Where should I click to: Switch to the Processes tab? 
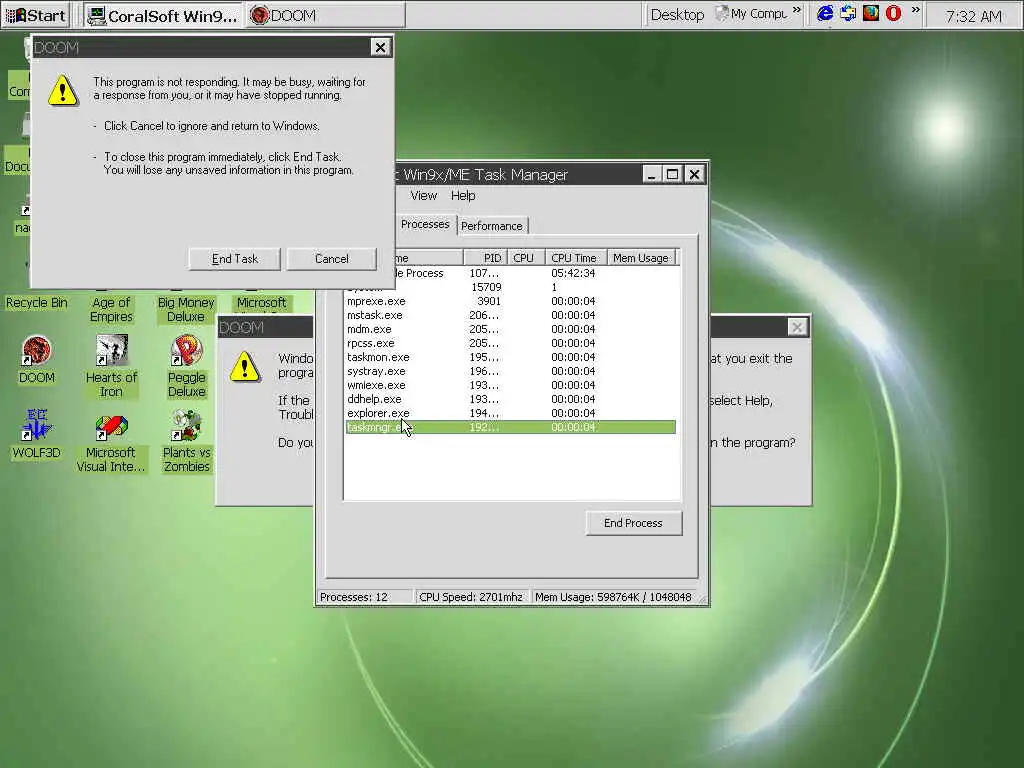(424, 224)
